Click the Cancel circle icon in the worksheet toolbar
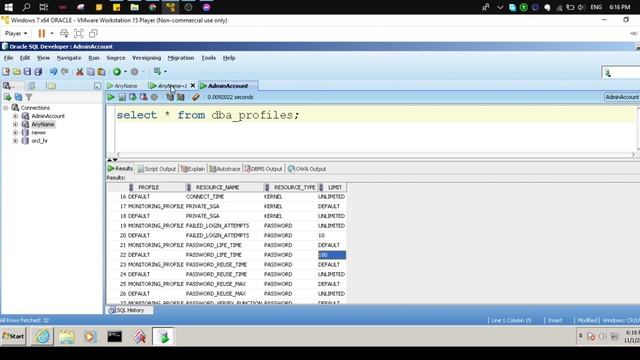This screenshot has height=360, width=640. point(154,97)
